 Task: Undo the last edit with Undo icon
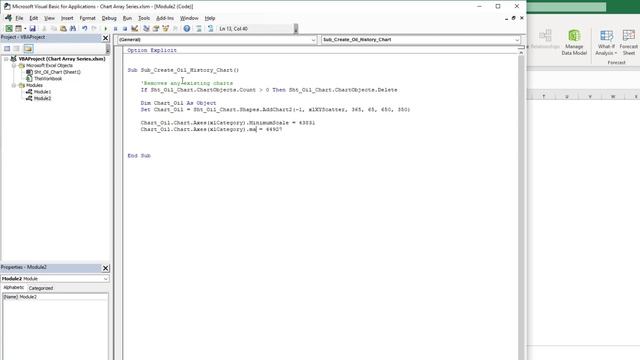click(84, 29)
